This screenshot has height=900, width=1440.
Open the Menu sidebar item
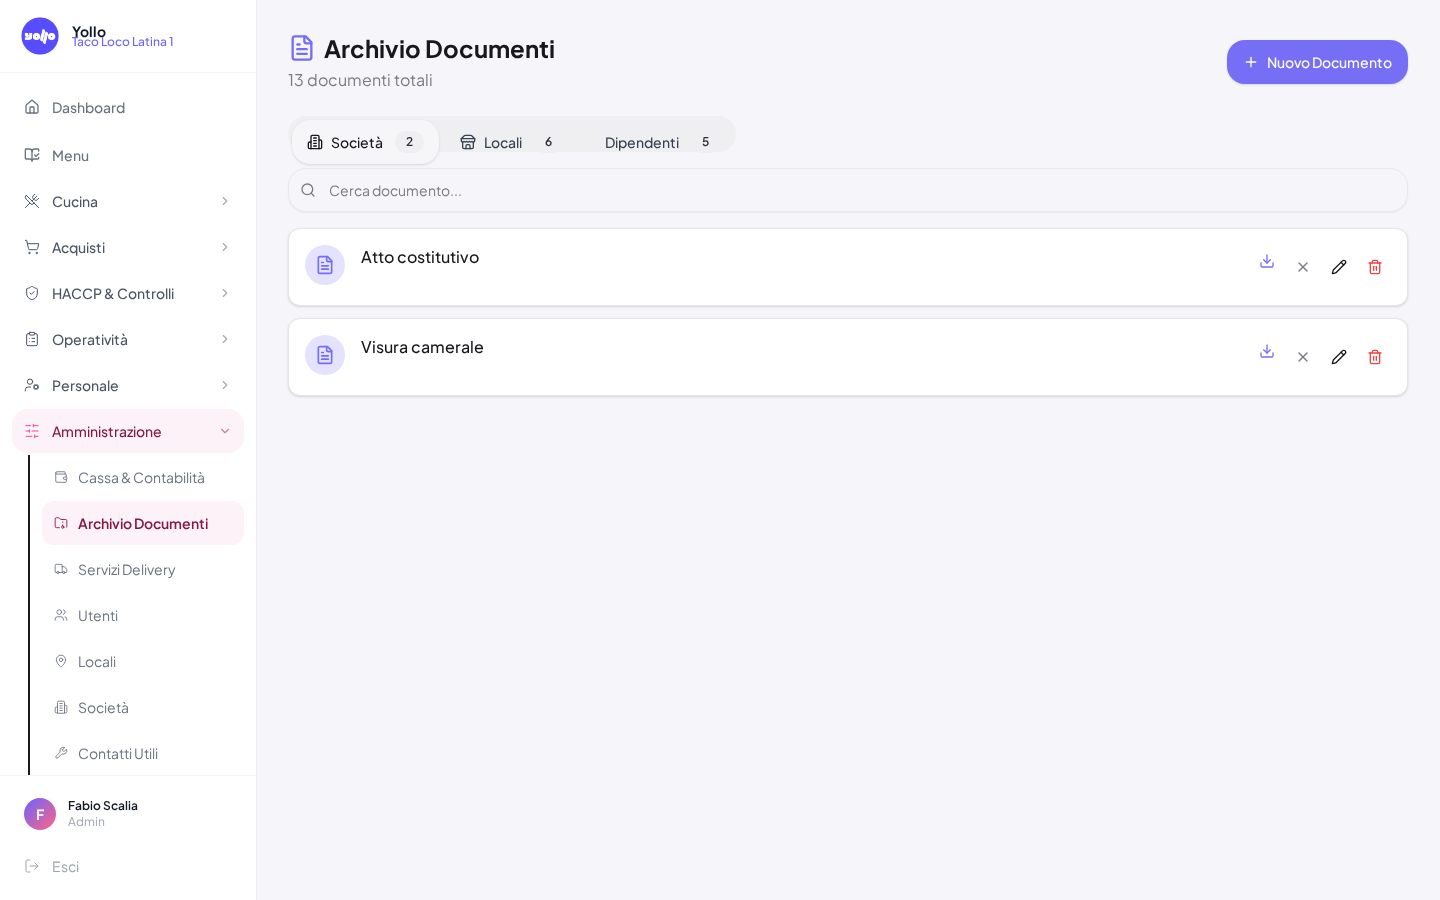point(128,155)
